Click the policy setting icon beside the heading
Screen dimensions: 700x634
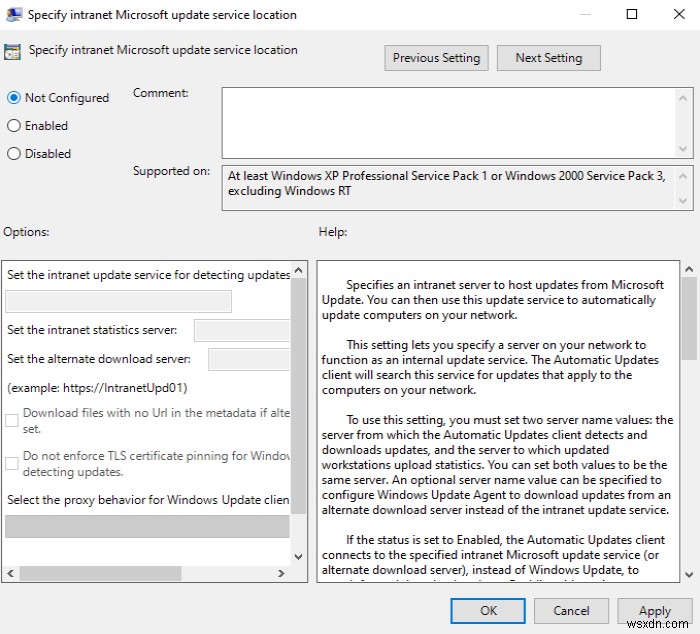click(12, 52)
